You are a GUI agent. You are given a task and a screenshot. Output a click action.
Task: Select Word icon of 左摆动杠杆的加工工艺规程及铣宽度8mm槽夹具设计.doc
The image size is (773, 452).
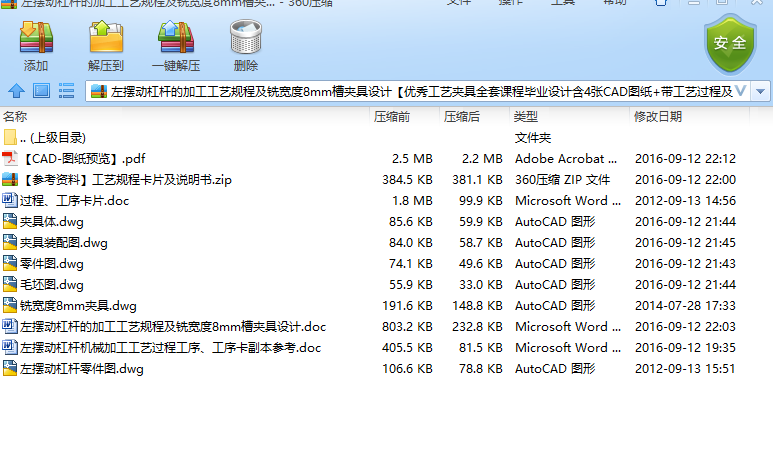10,326
